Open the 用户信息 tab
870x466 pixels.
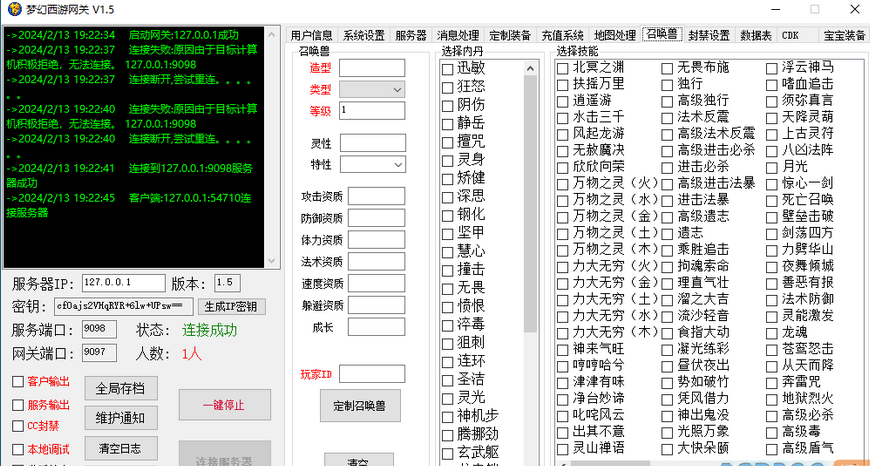[x=311, y=36]
